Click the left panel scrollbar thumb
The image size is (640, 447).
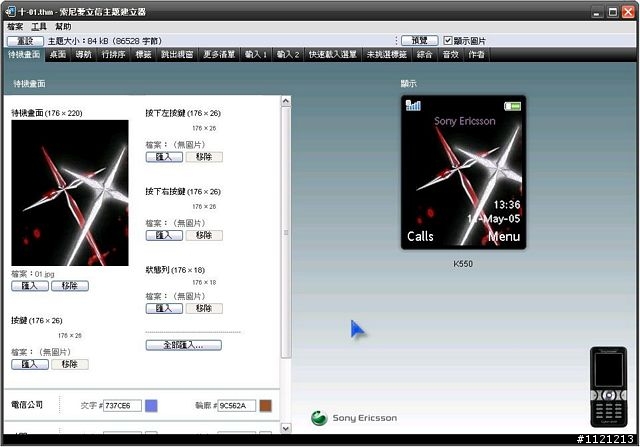[x=286, y=232]
